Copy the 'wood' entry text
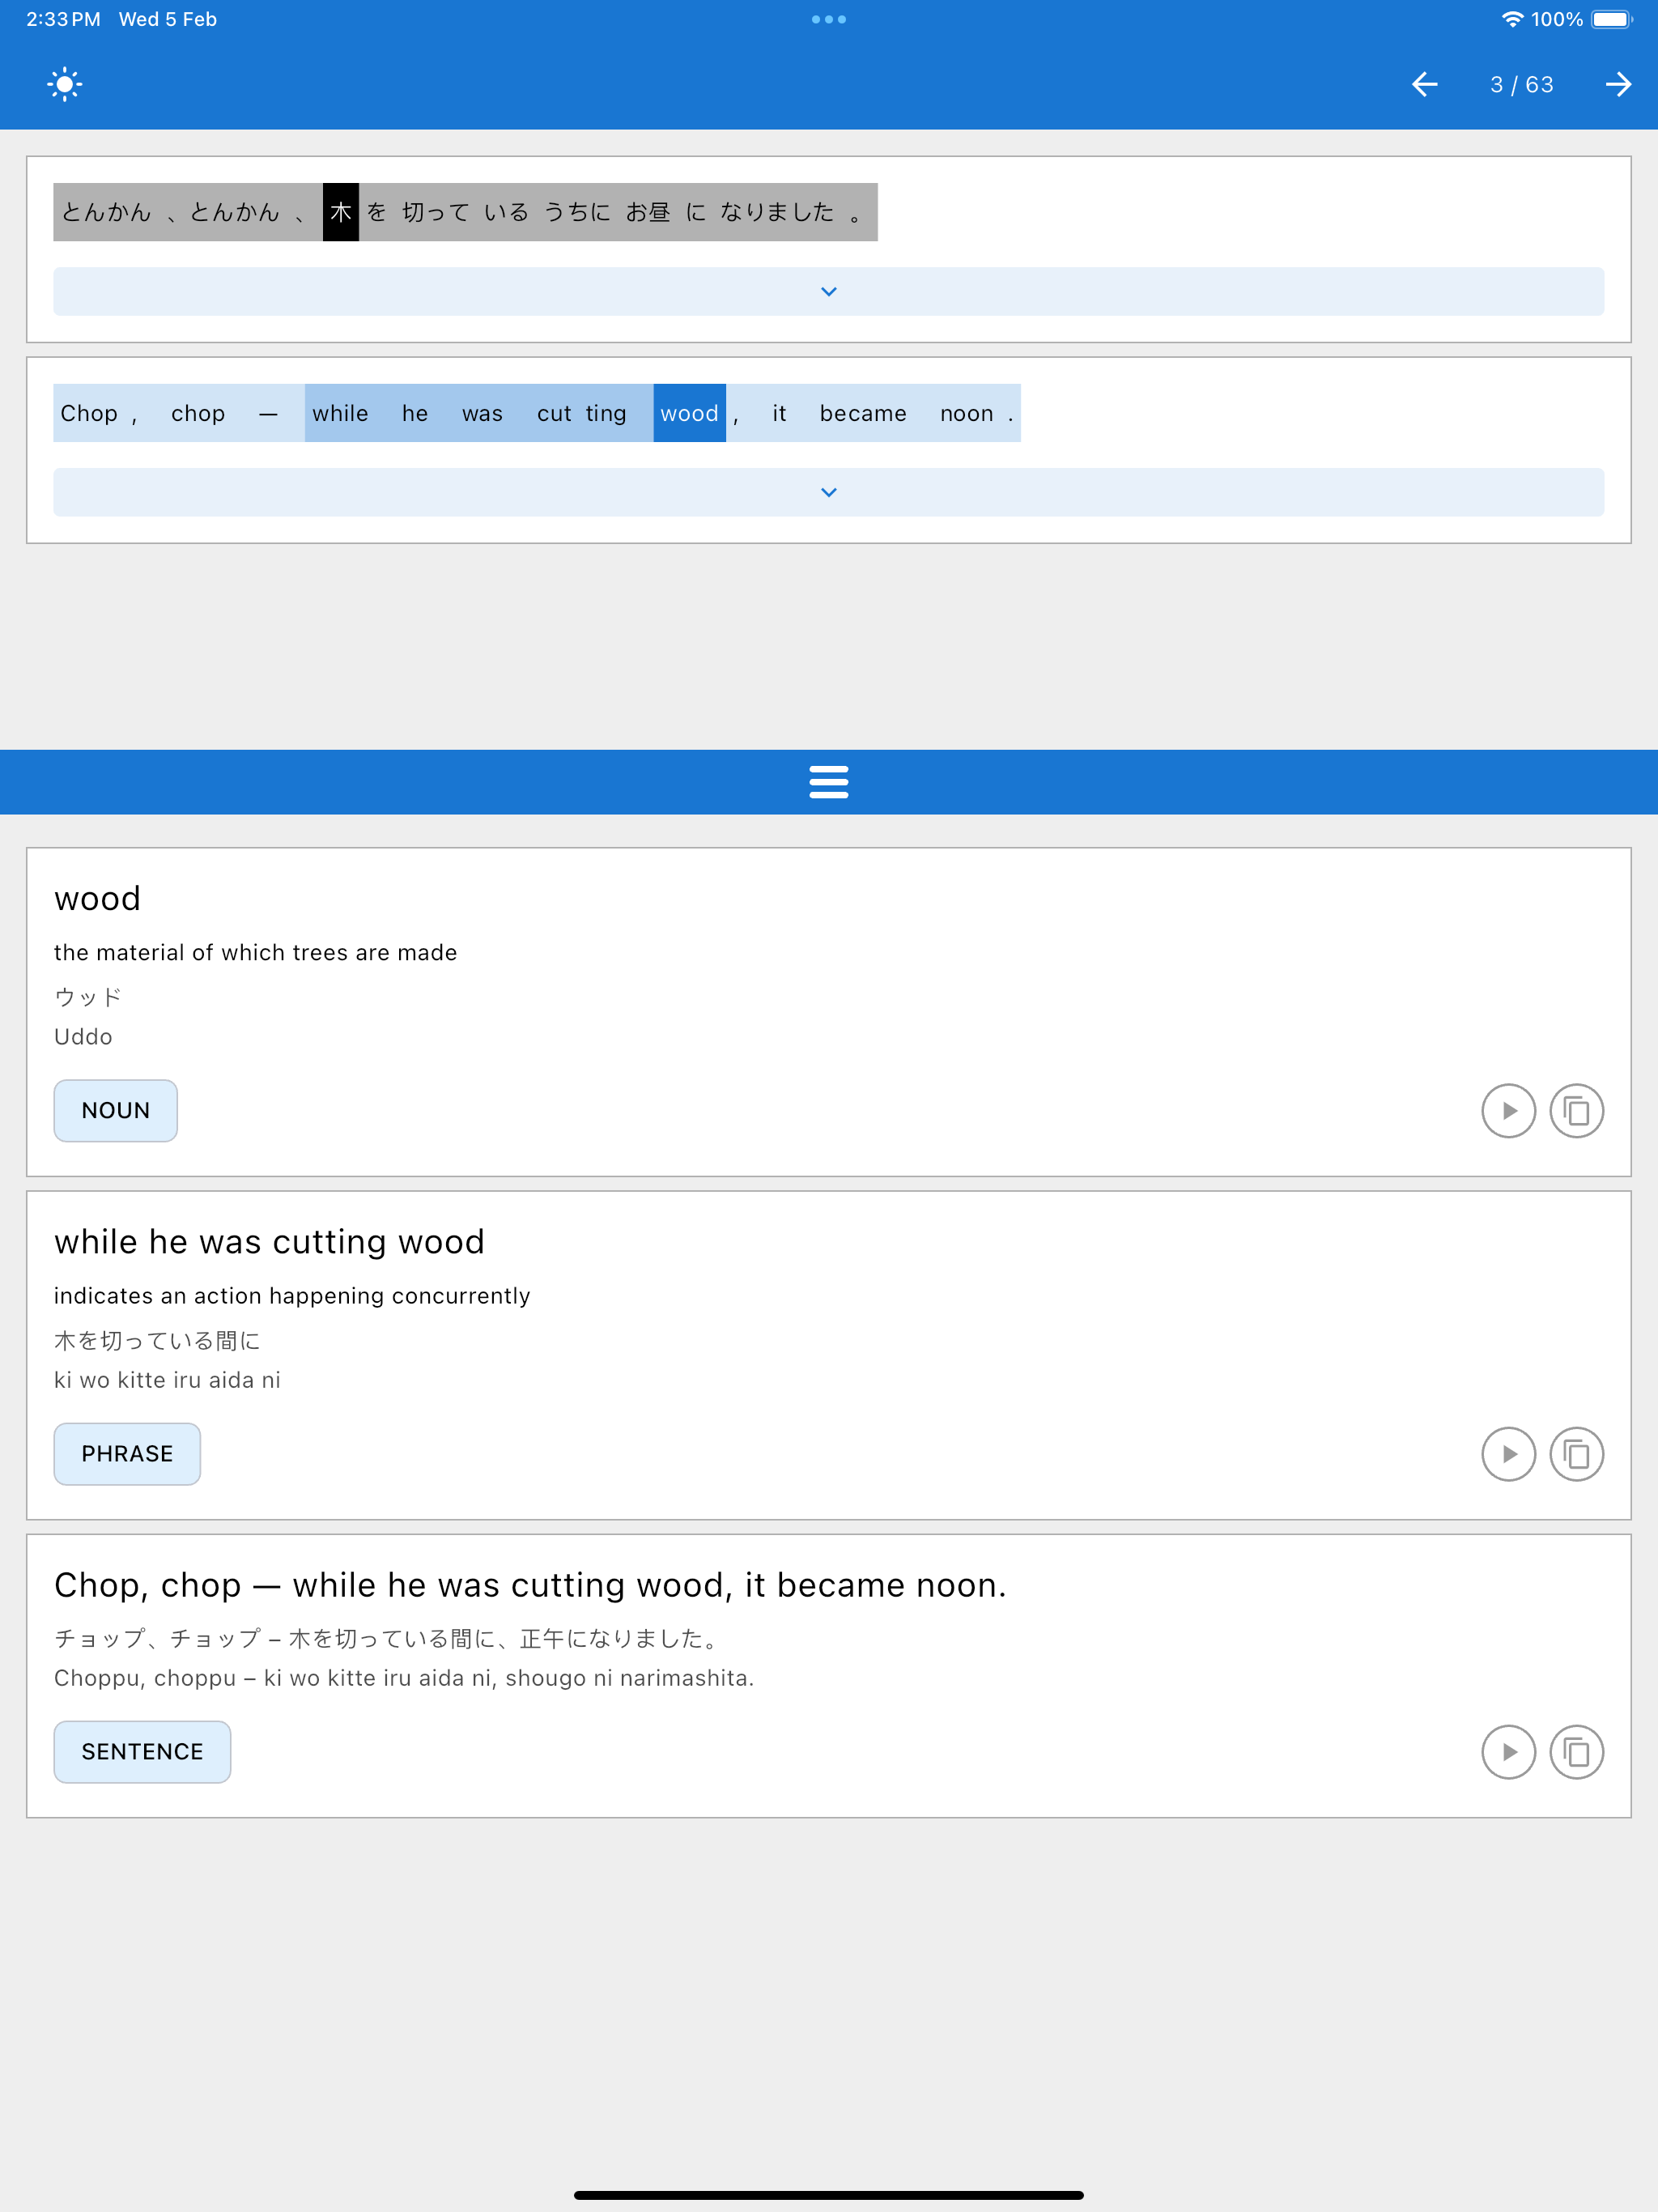Viewport: 1658px width, 2212px height. pyautogui.click(x=1576, y=1111)
